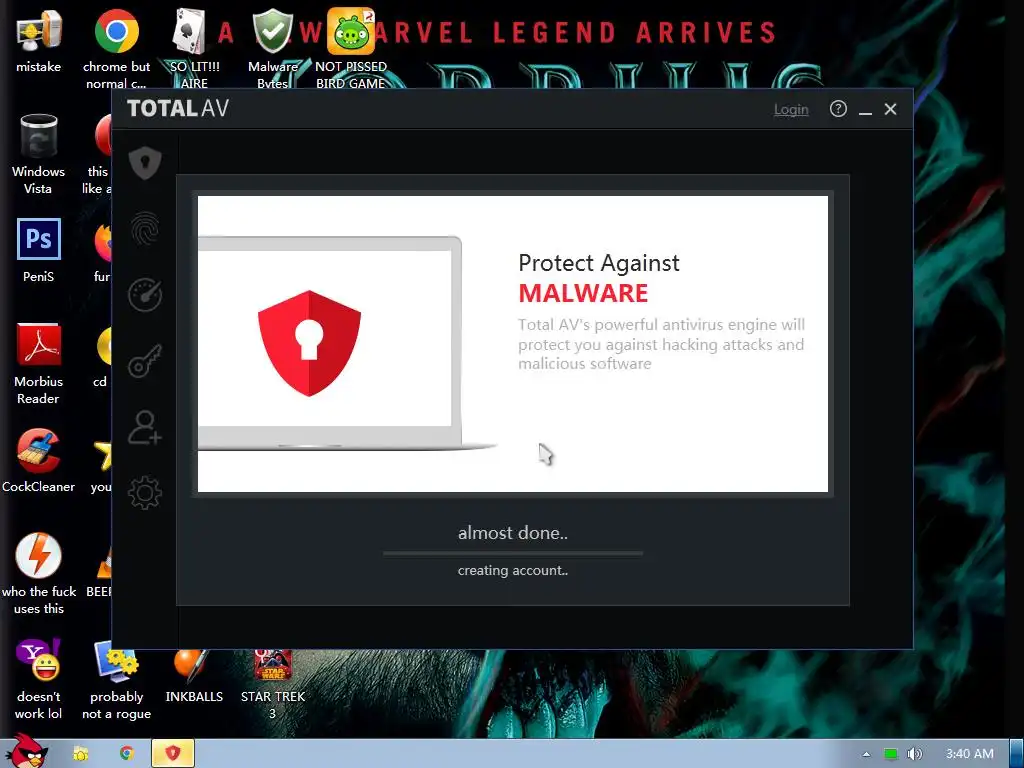Select the CCleaner brush desktop icon

[x=39, y=460]
